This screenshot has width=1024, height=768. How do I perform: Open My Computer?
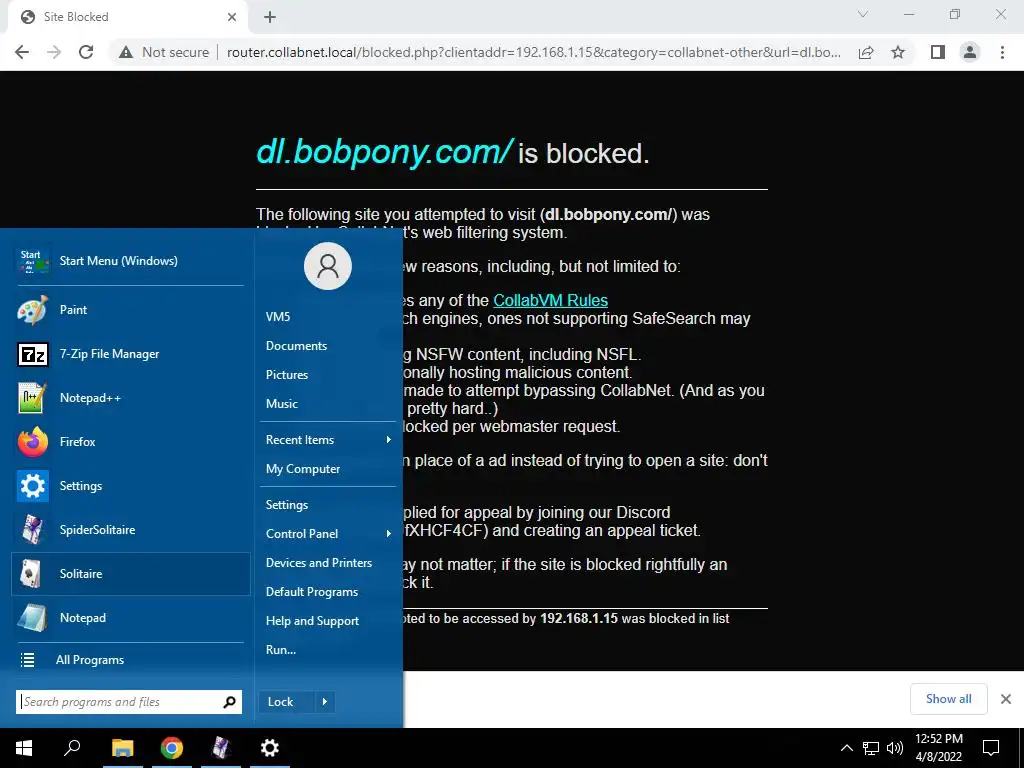tap(328, 469)
